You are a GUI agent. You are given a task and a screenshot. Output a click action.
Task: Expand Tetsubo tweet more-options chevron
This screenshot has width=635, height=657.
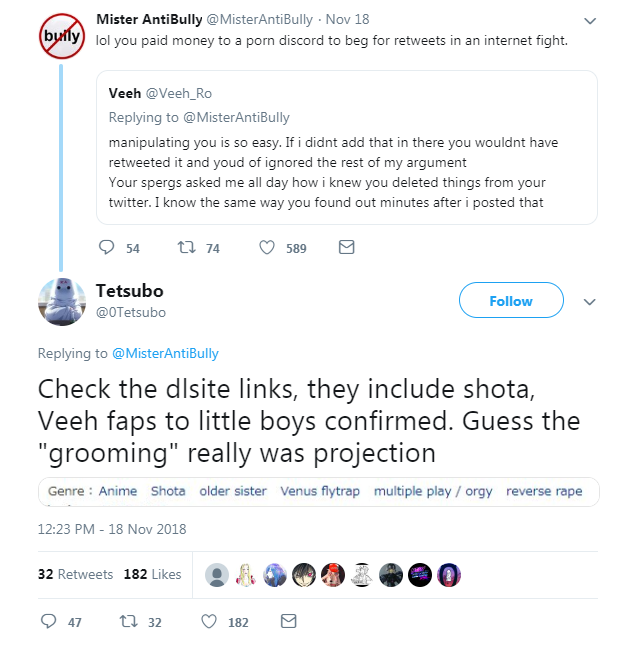coord(589,301)
